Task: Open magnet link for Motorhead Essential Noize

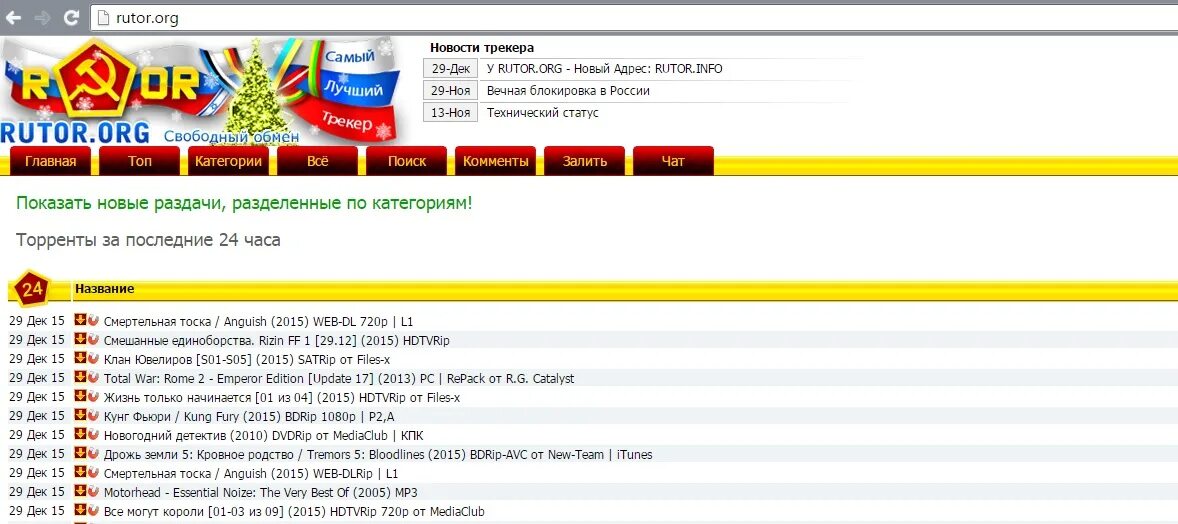Action: coord(93,491)
